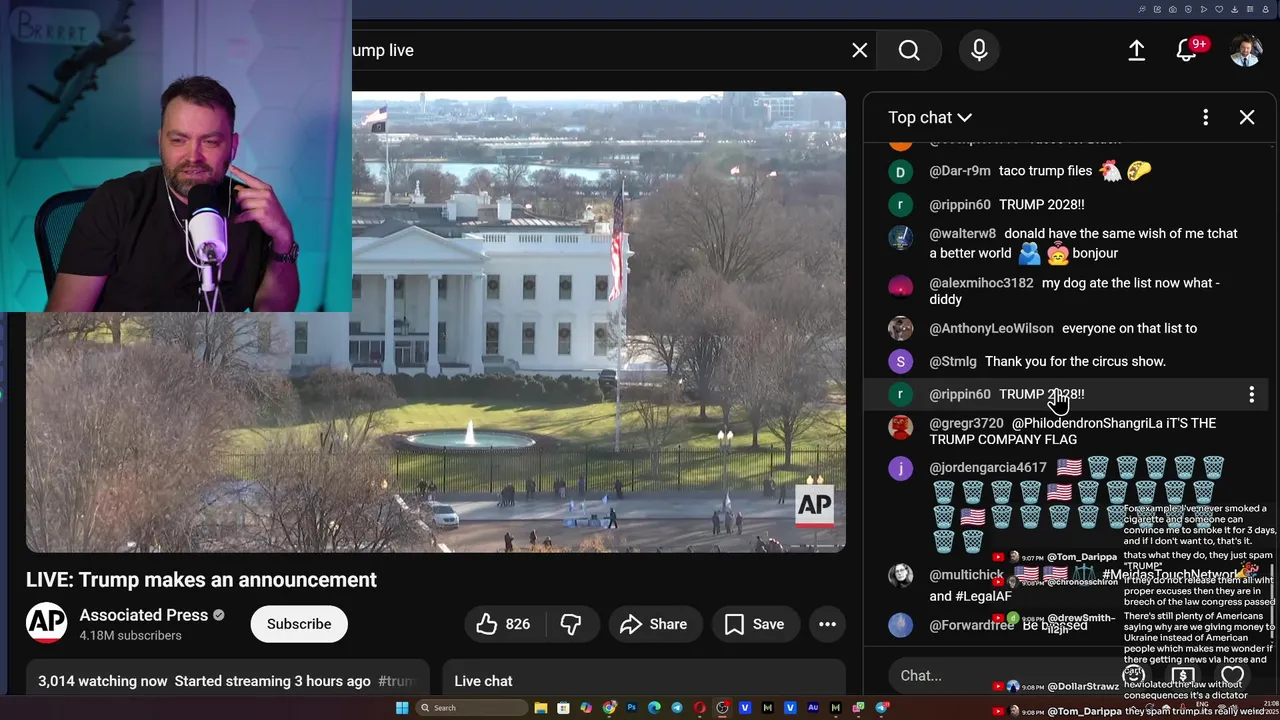Open the Associated Press channel name
Screen dimensions: 1280x720
[144, 615]
